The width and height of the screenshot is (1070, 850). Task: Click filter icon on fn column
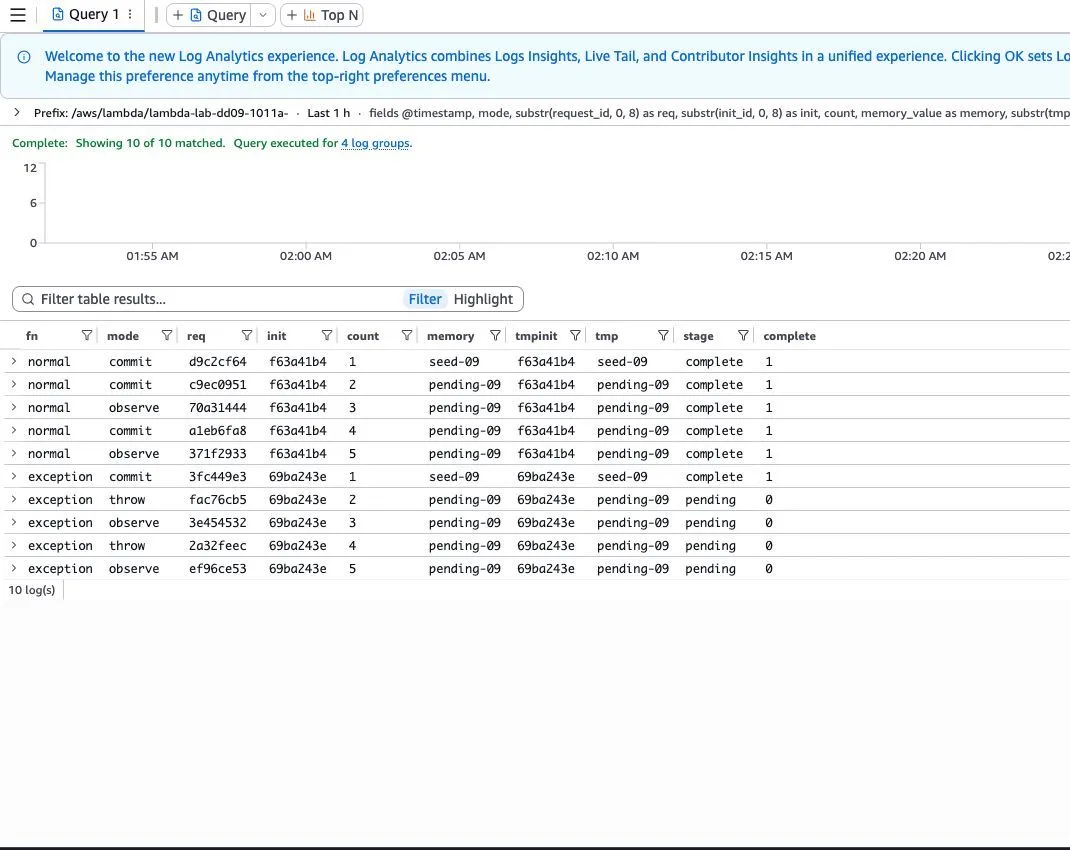coord(87,335)
